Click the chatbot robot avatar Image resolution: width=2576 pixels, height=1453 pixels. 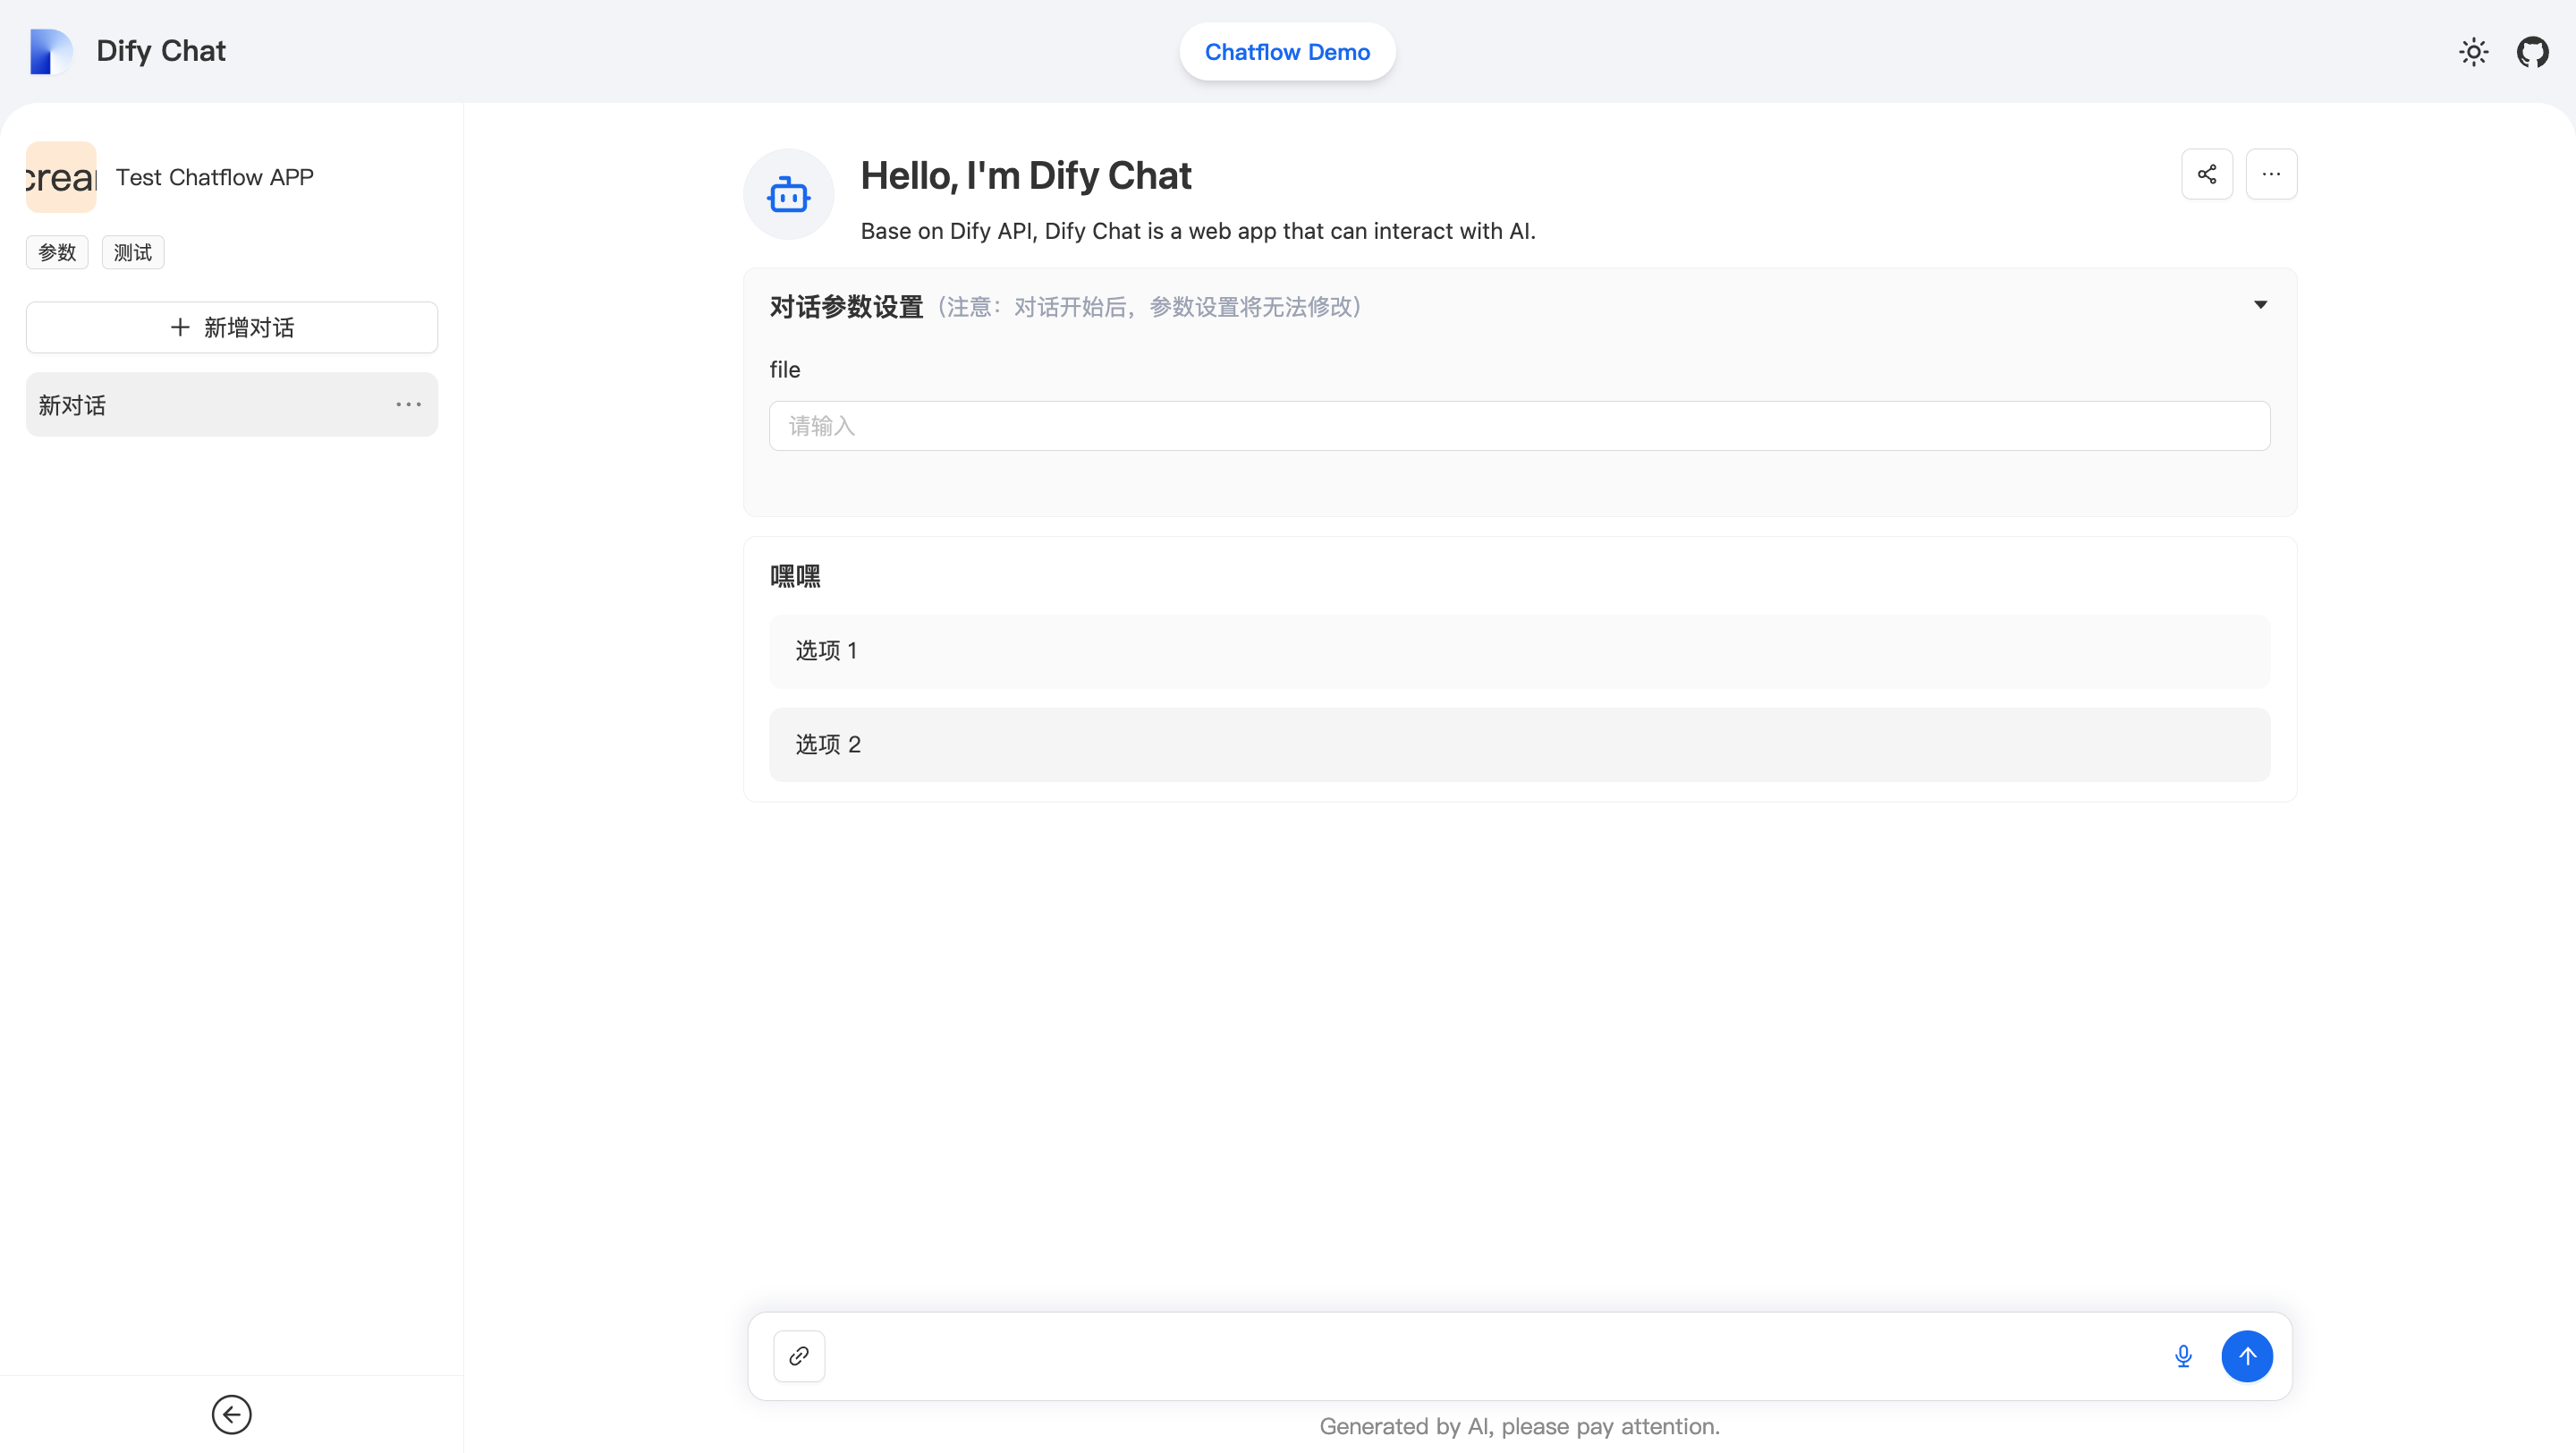788,194
